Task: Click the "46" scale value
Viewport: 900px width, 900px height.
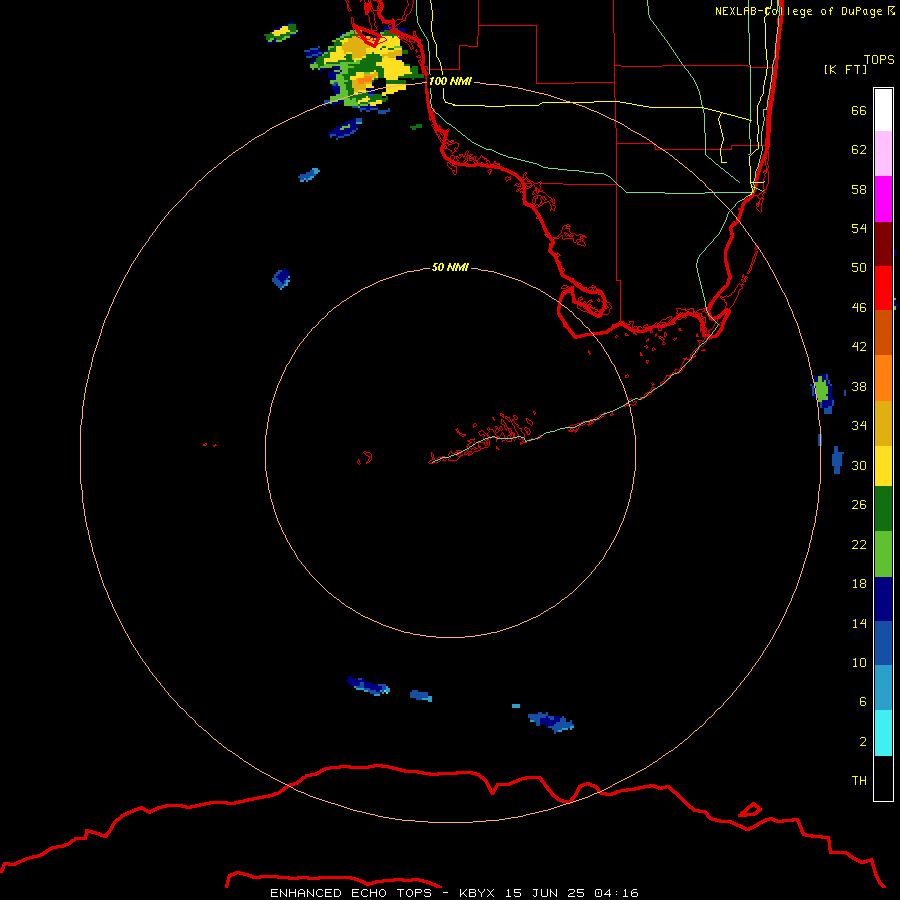Action: (x=859, y=308)
